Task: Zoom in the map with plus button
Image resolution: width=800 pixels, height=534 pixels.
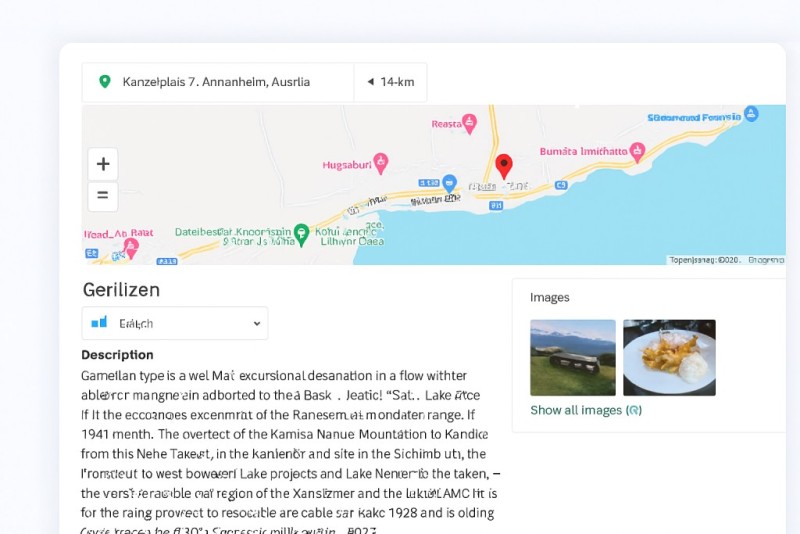Action: click(102, 164)
